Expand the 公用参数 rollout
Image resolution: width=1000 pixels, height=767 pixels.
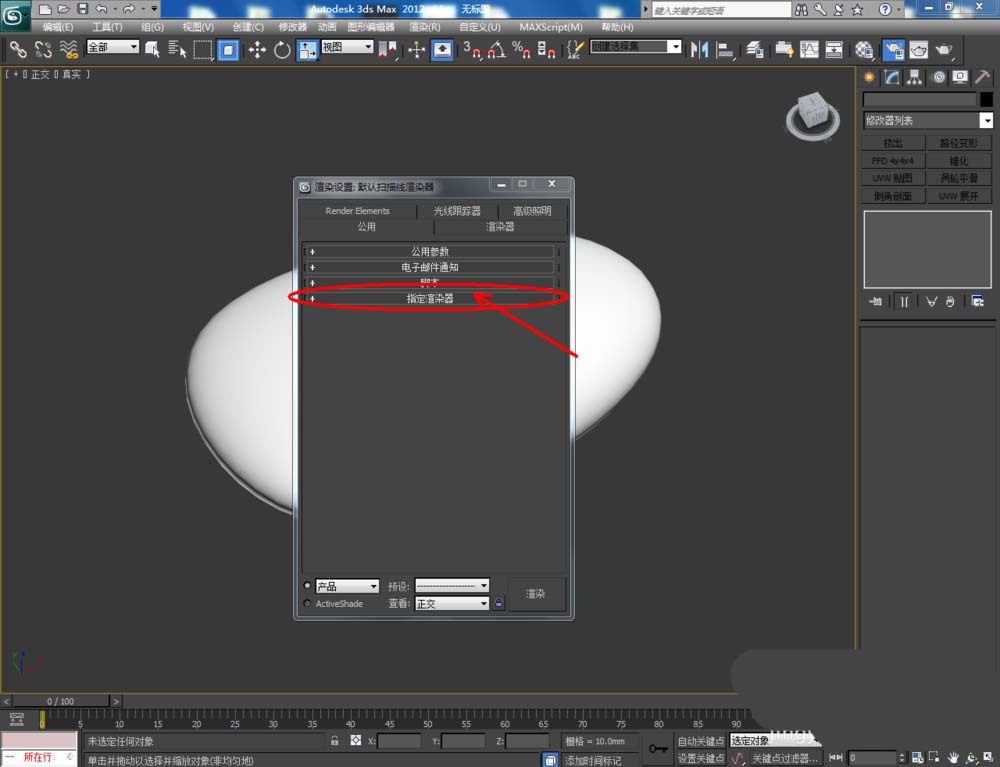coord(430,252)
